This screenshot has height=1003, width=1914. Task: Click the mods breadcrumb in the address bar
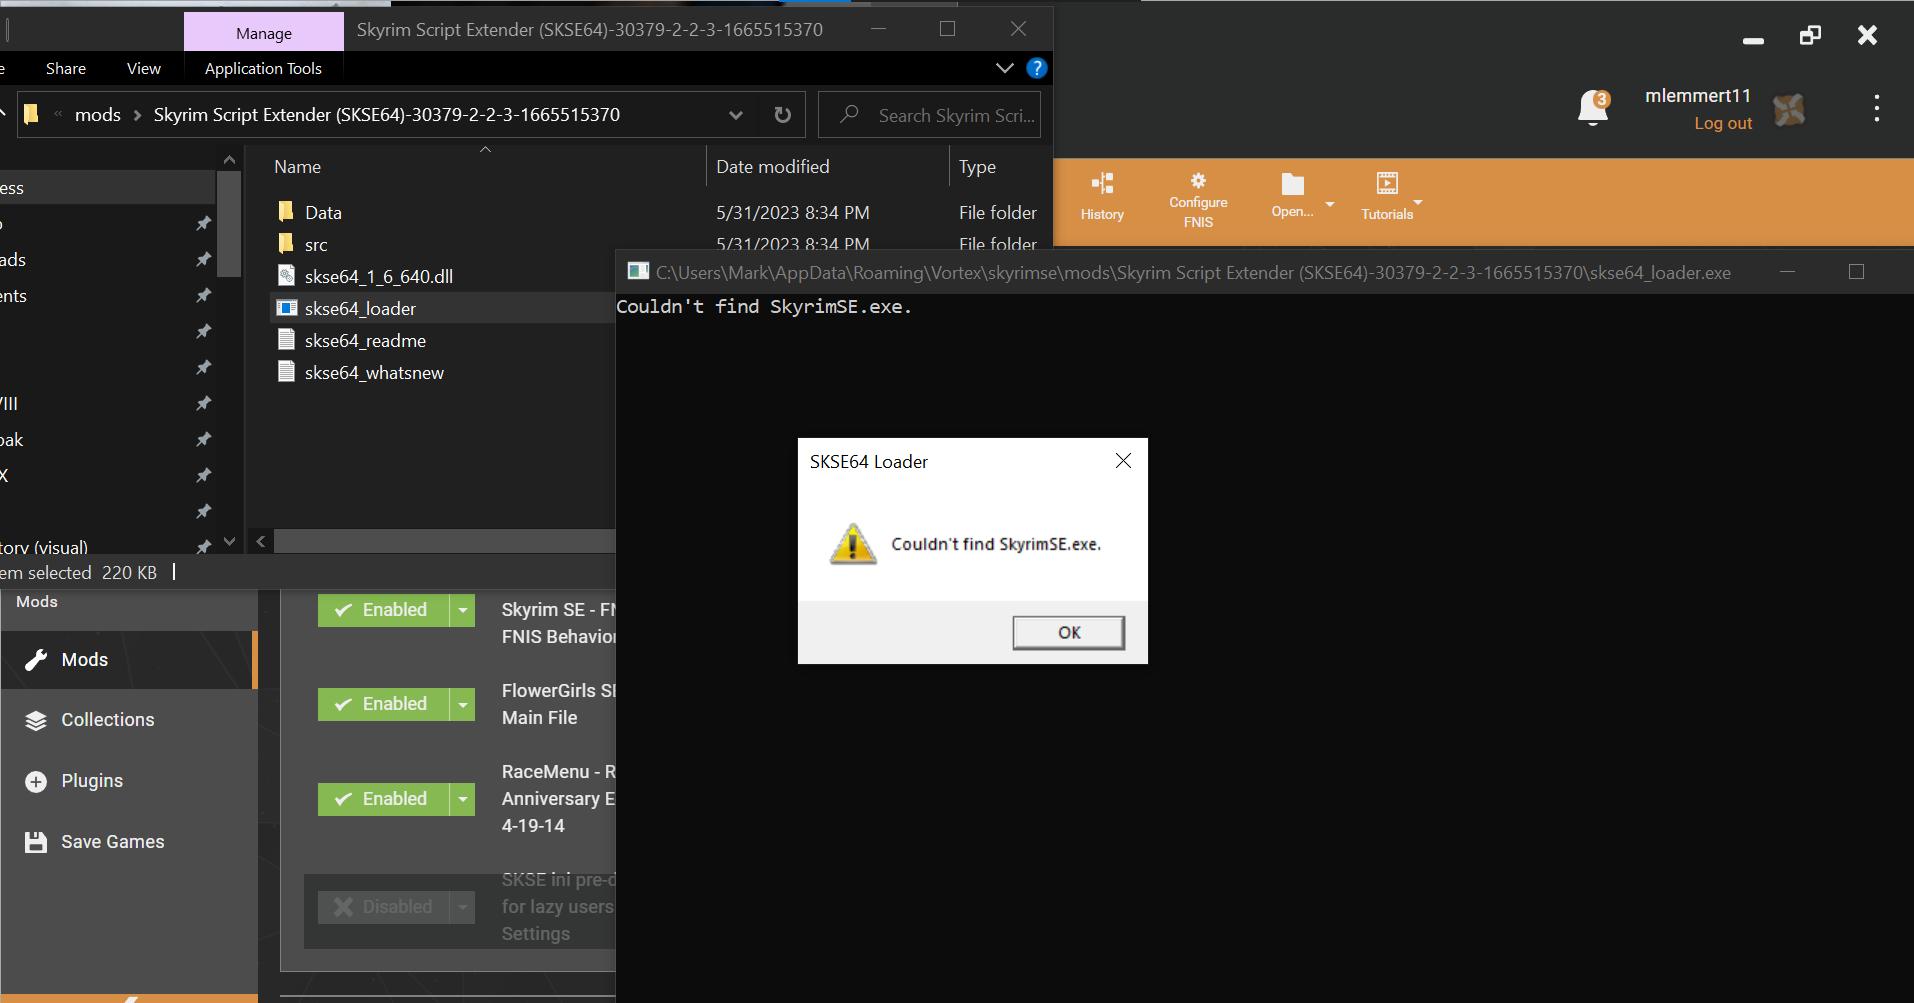[x=98, y=115]
